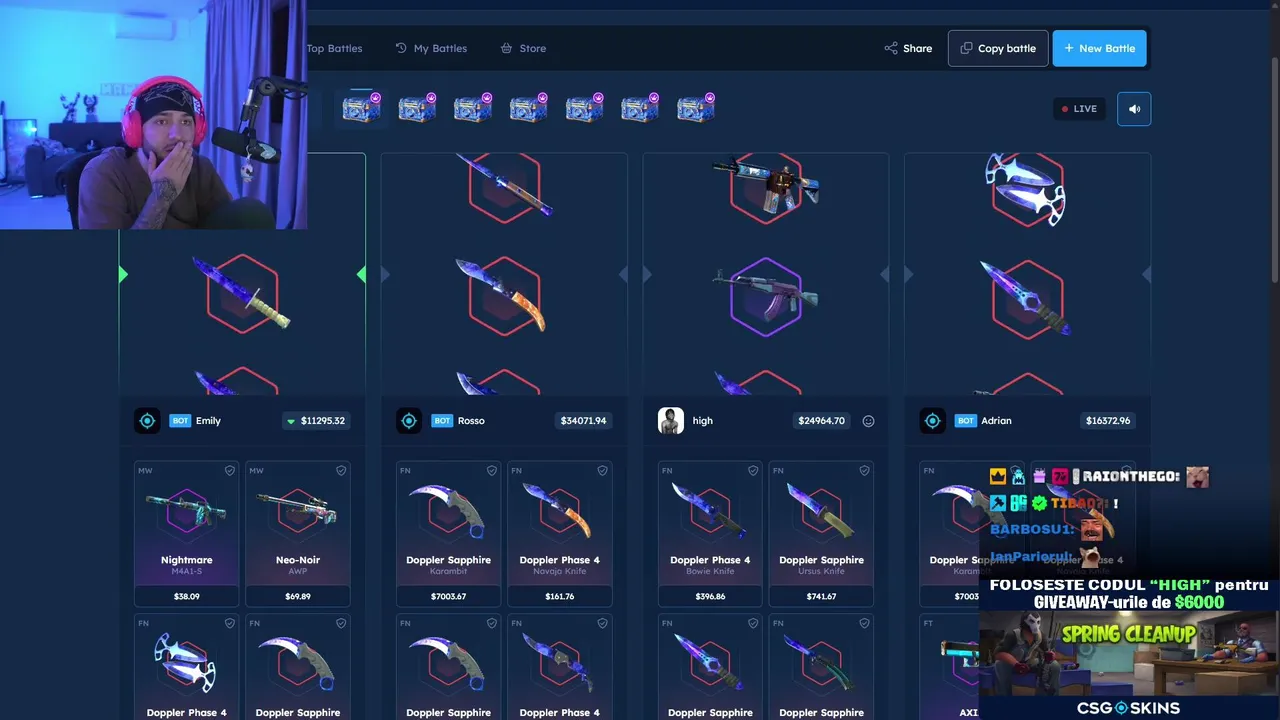Select the last case in rounds row
The height and width of the screenshot is (720, 1280).
point(696,107)
